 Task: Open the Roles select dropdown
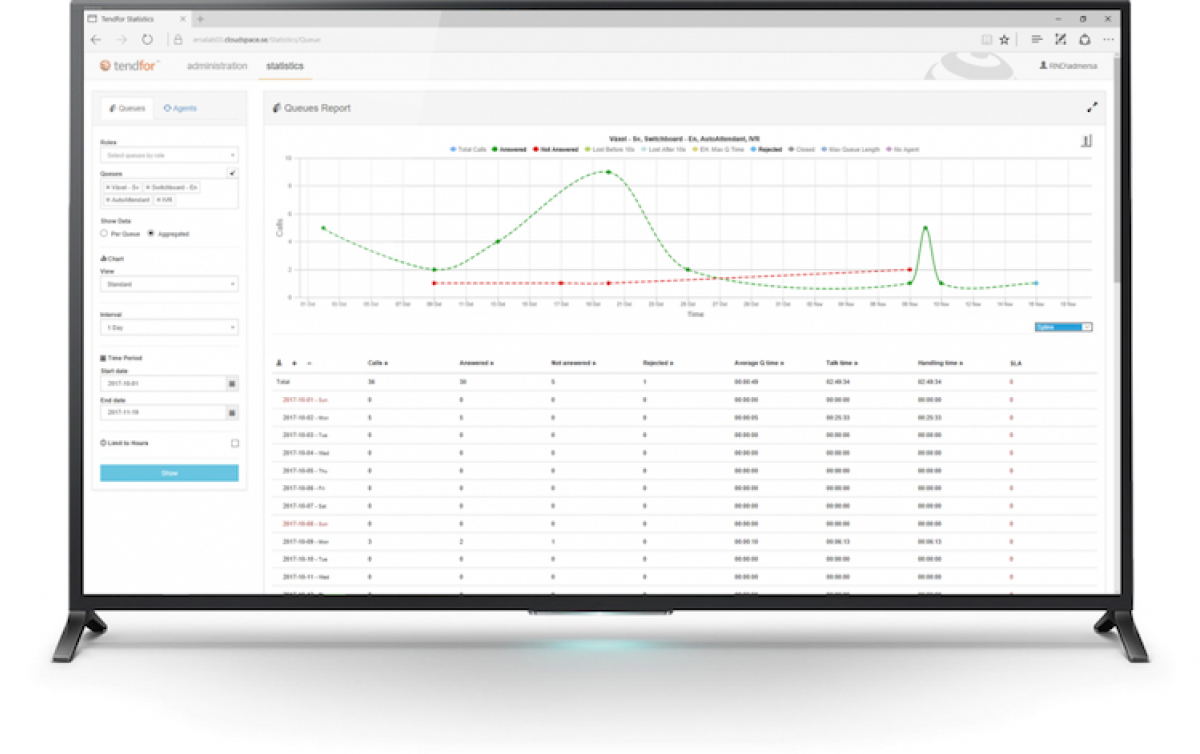[x=169, y=155]
